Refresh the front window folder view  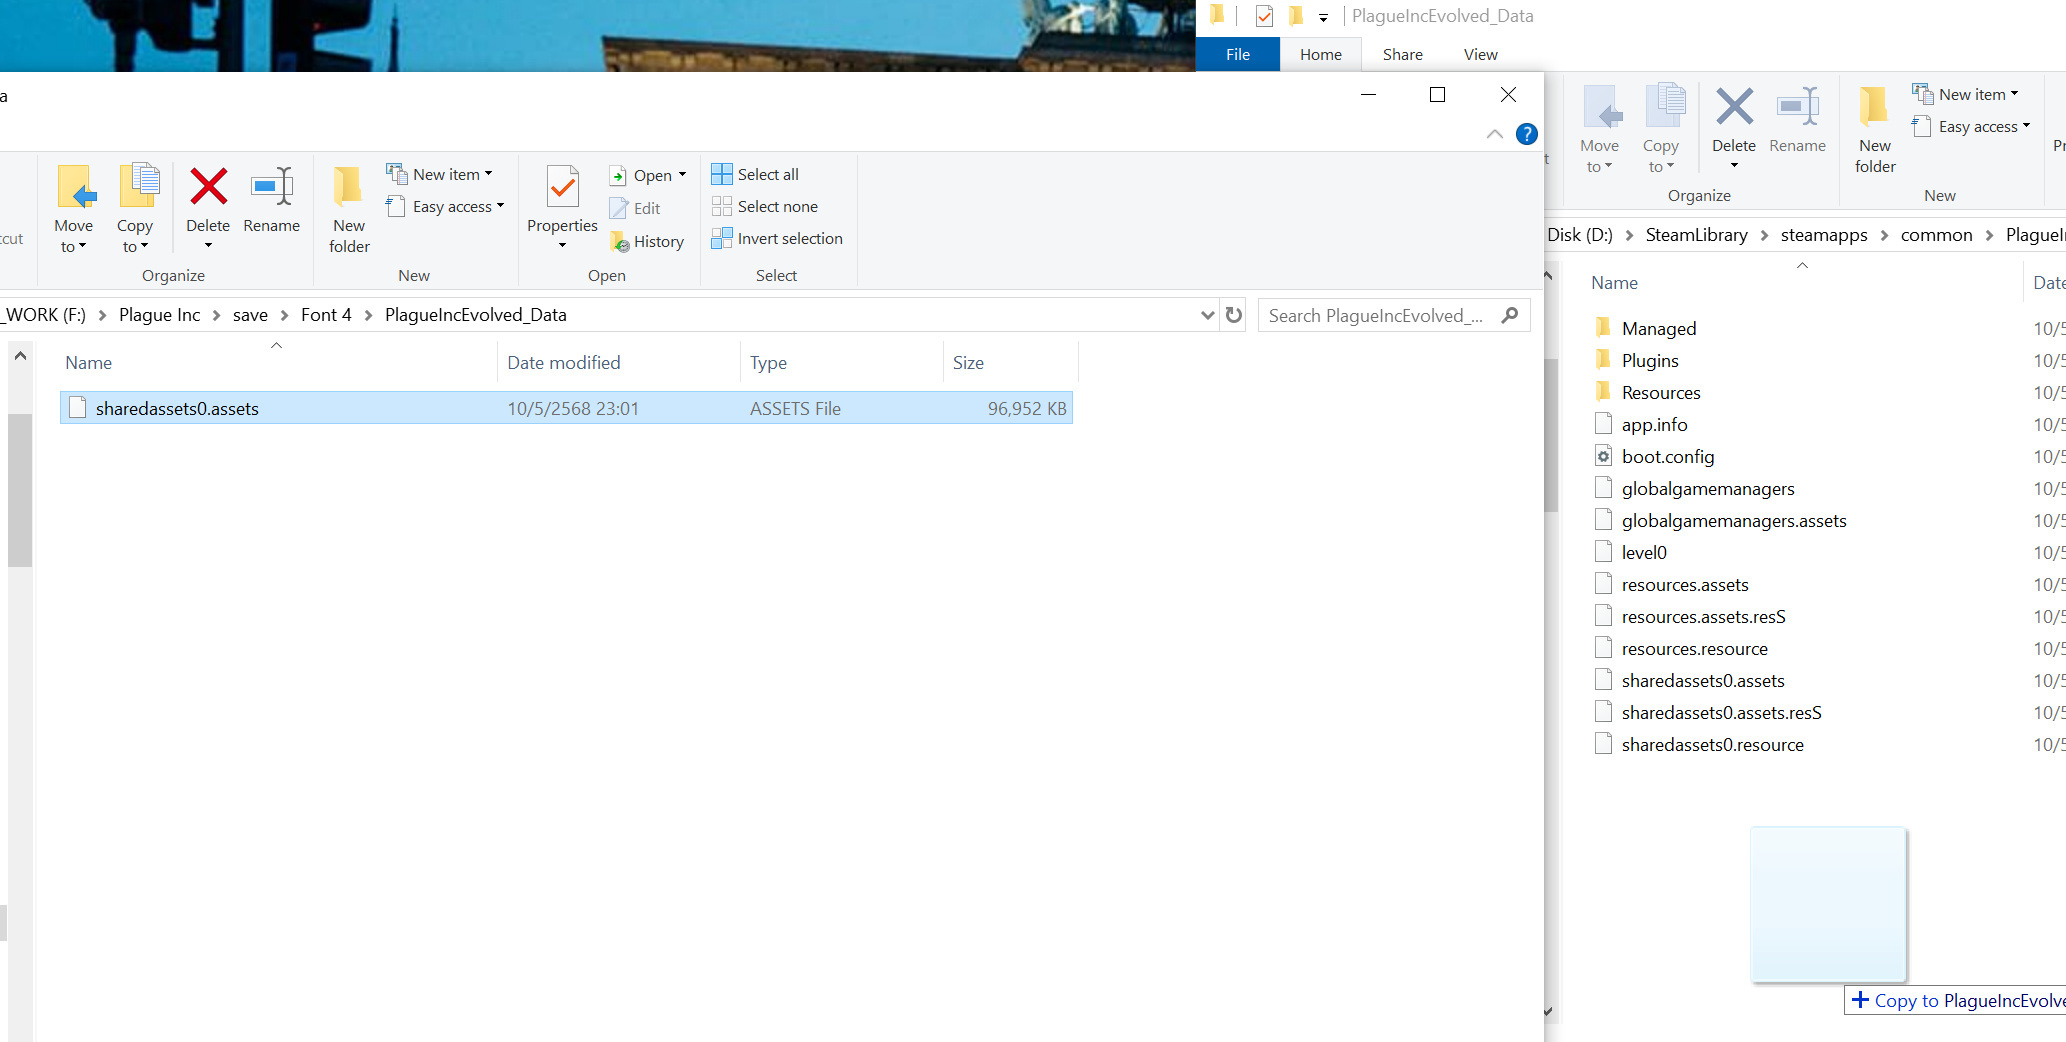(x=1234, y=315)
